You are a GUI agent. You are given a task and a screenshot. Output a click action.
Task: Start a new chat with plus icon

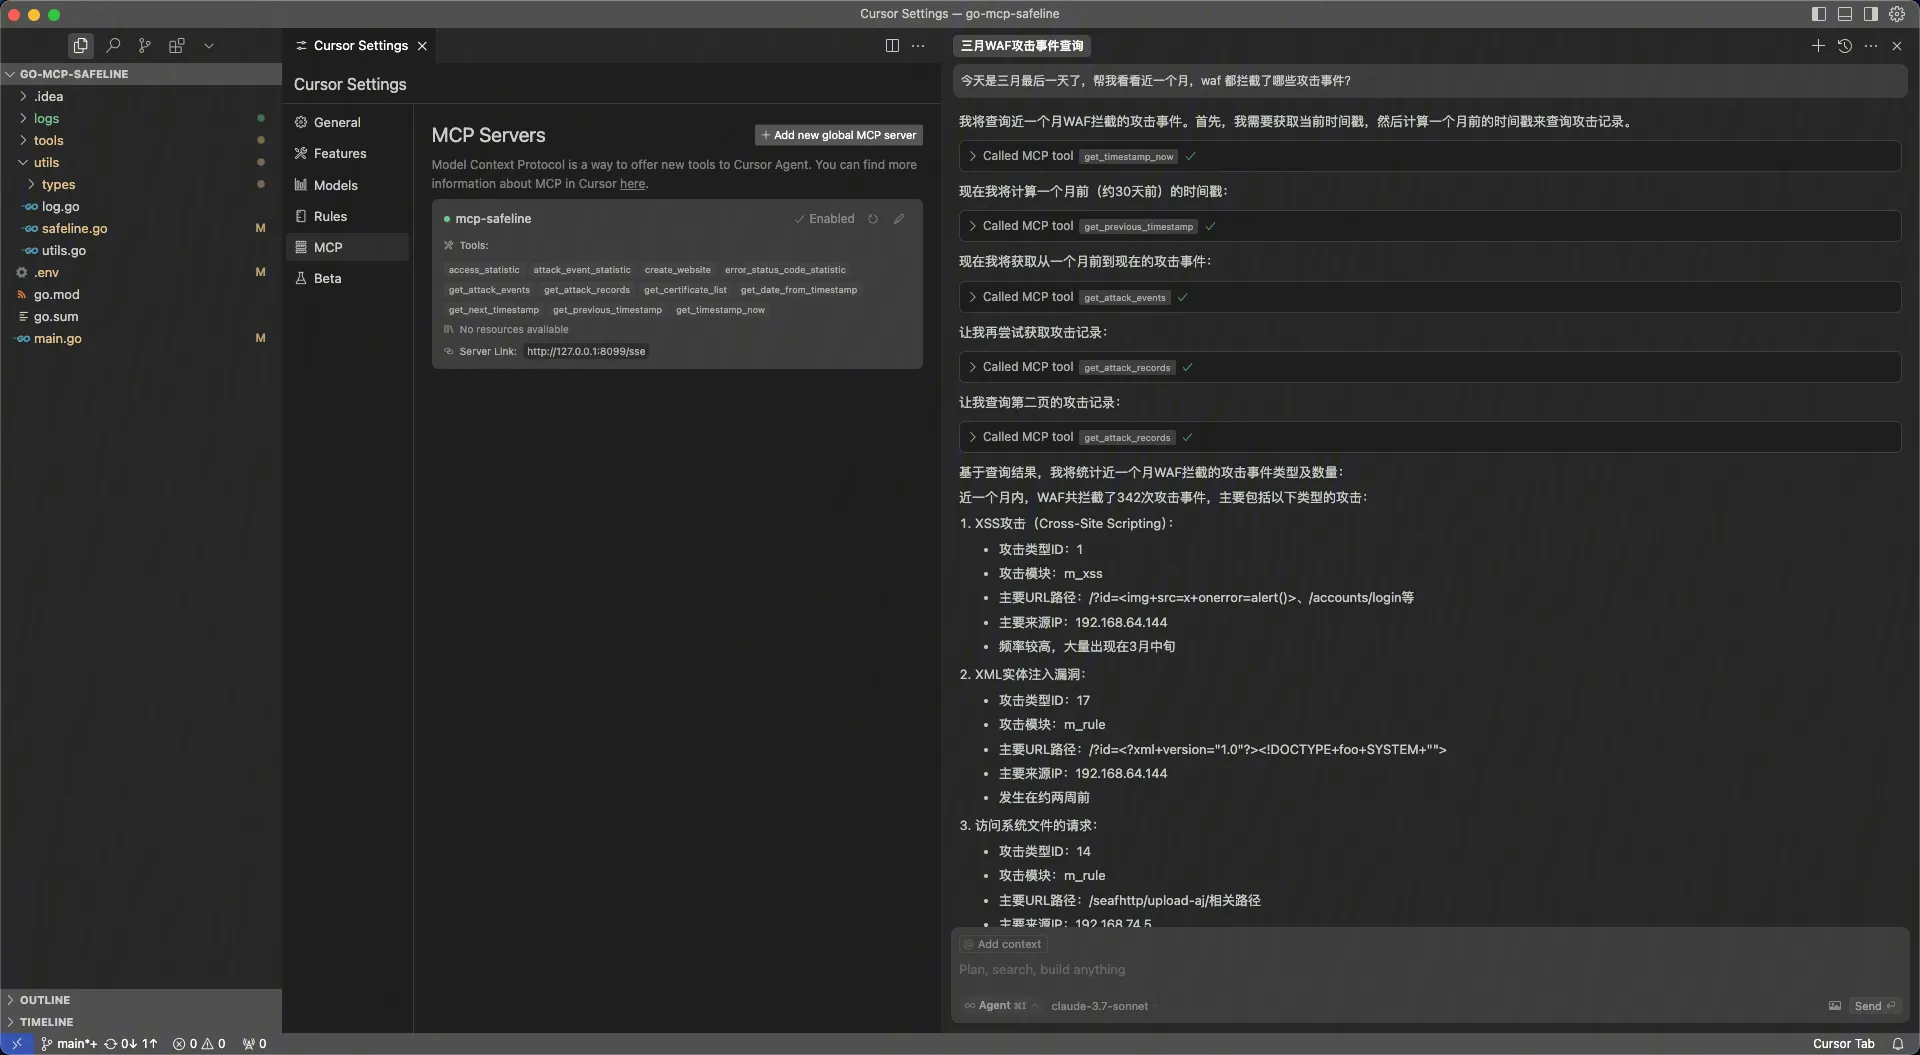1818,46
